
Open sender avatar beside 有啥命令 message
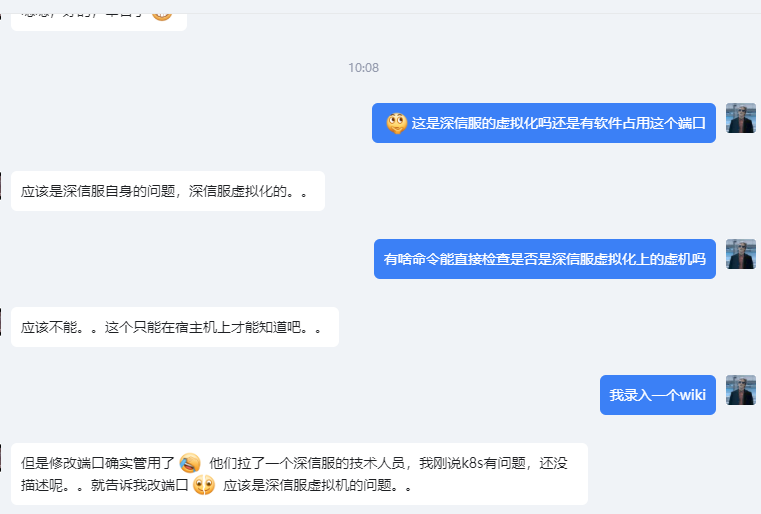tap(740, 255)
